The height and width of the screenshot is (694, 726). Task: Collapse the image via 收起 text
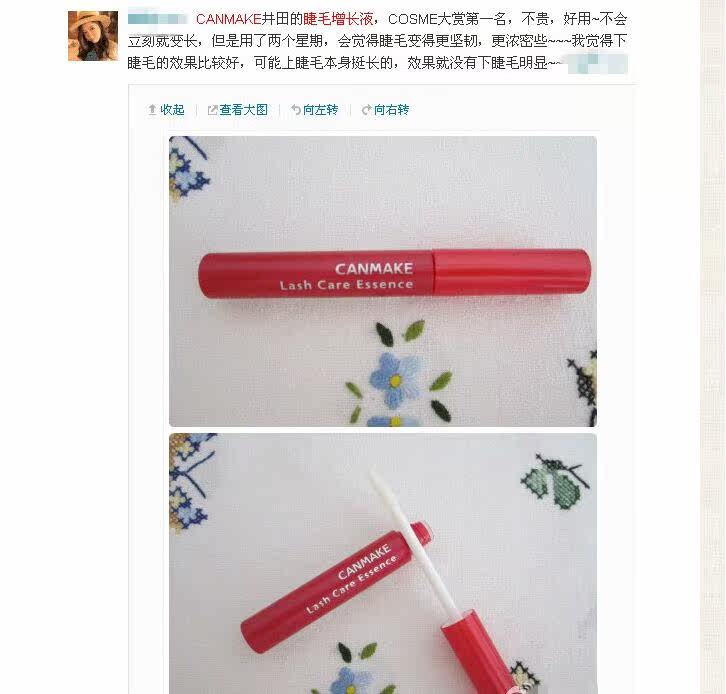[172, 110]
